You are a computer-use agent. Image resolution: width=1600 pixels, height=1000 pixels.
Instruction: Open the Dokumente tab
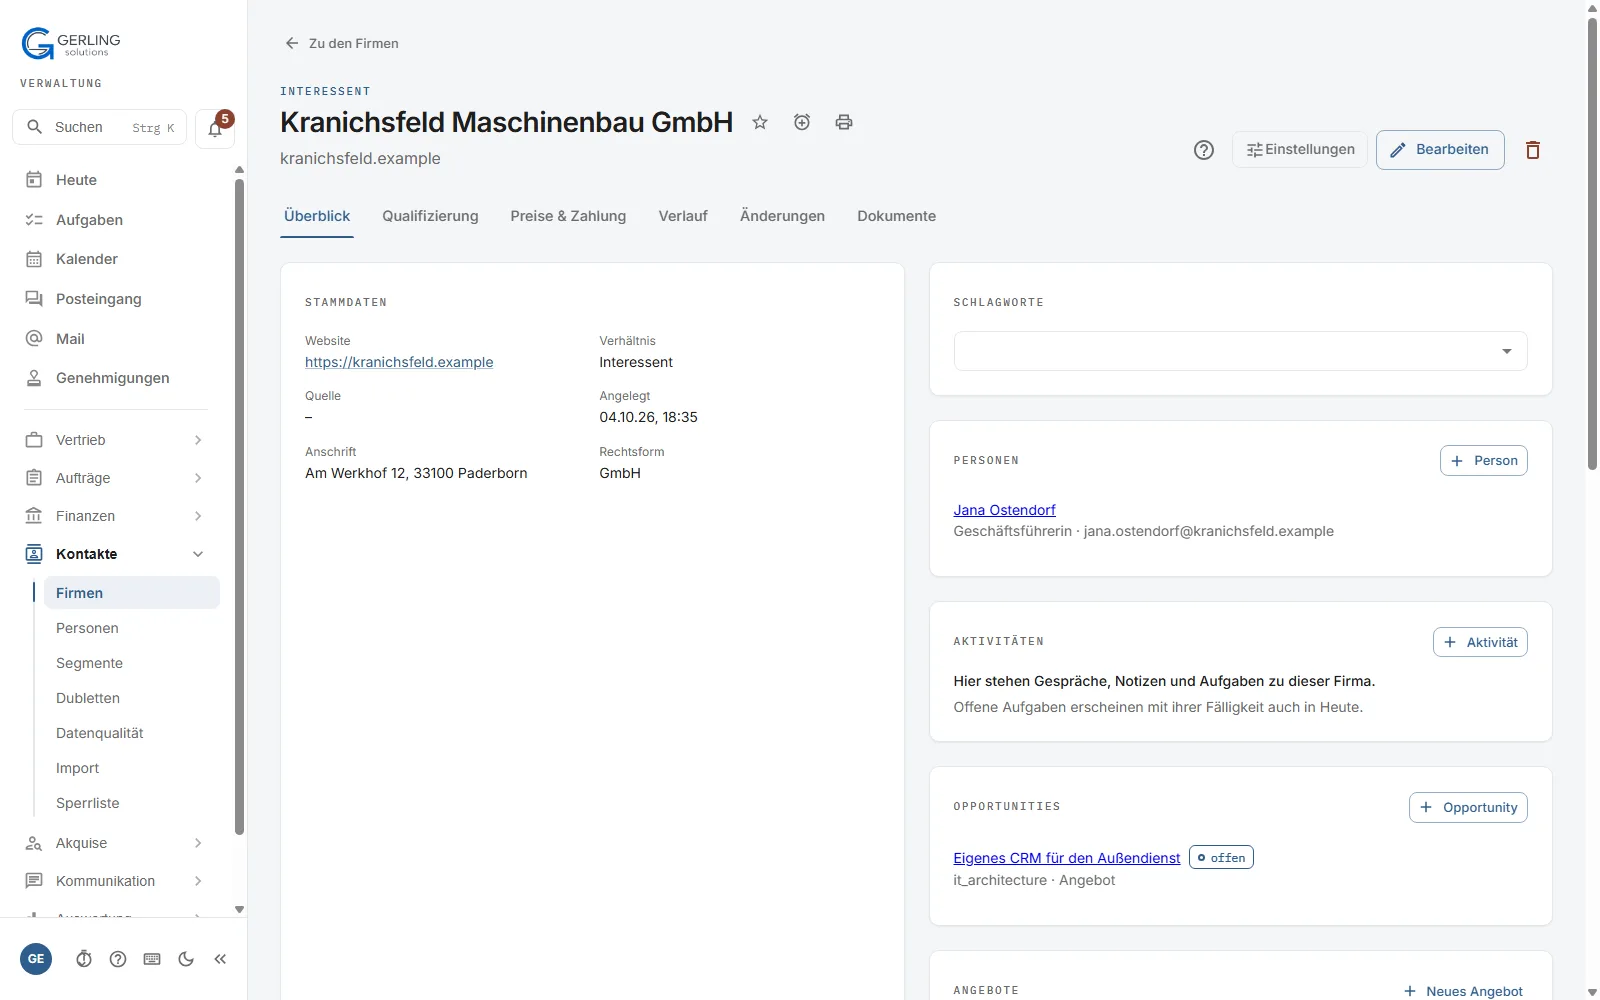896,216
